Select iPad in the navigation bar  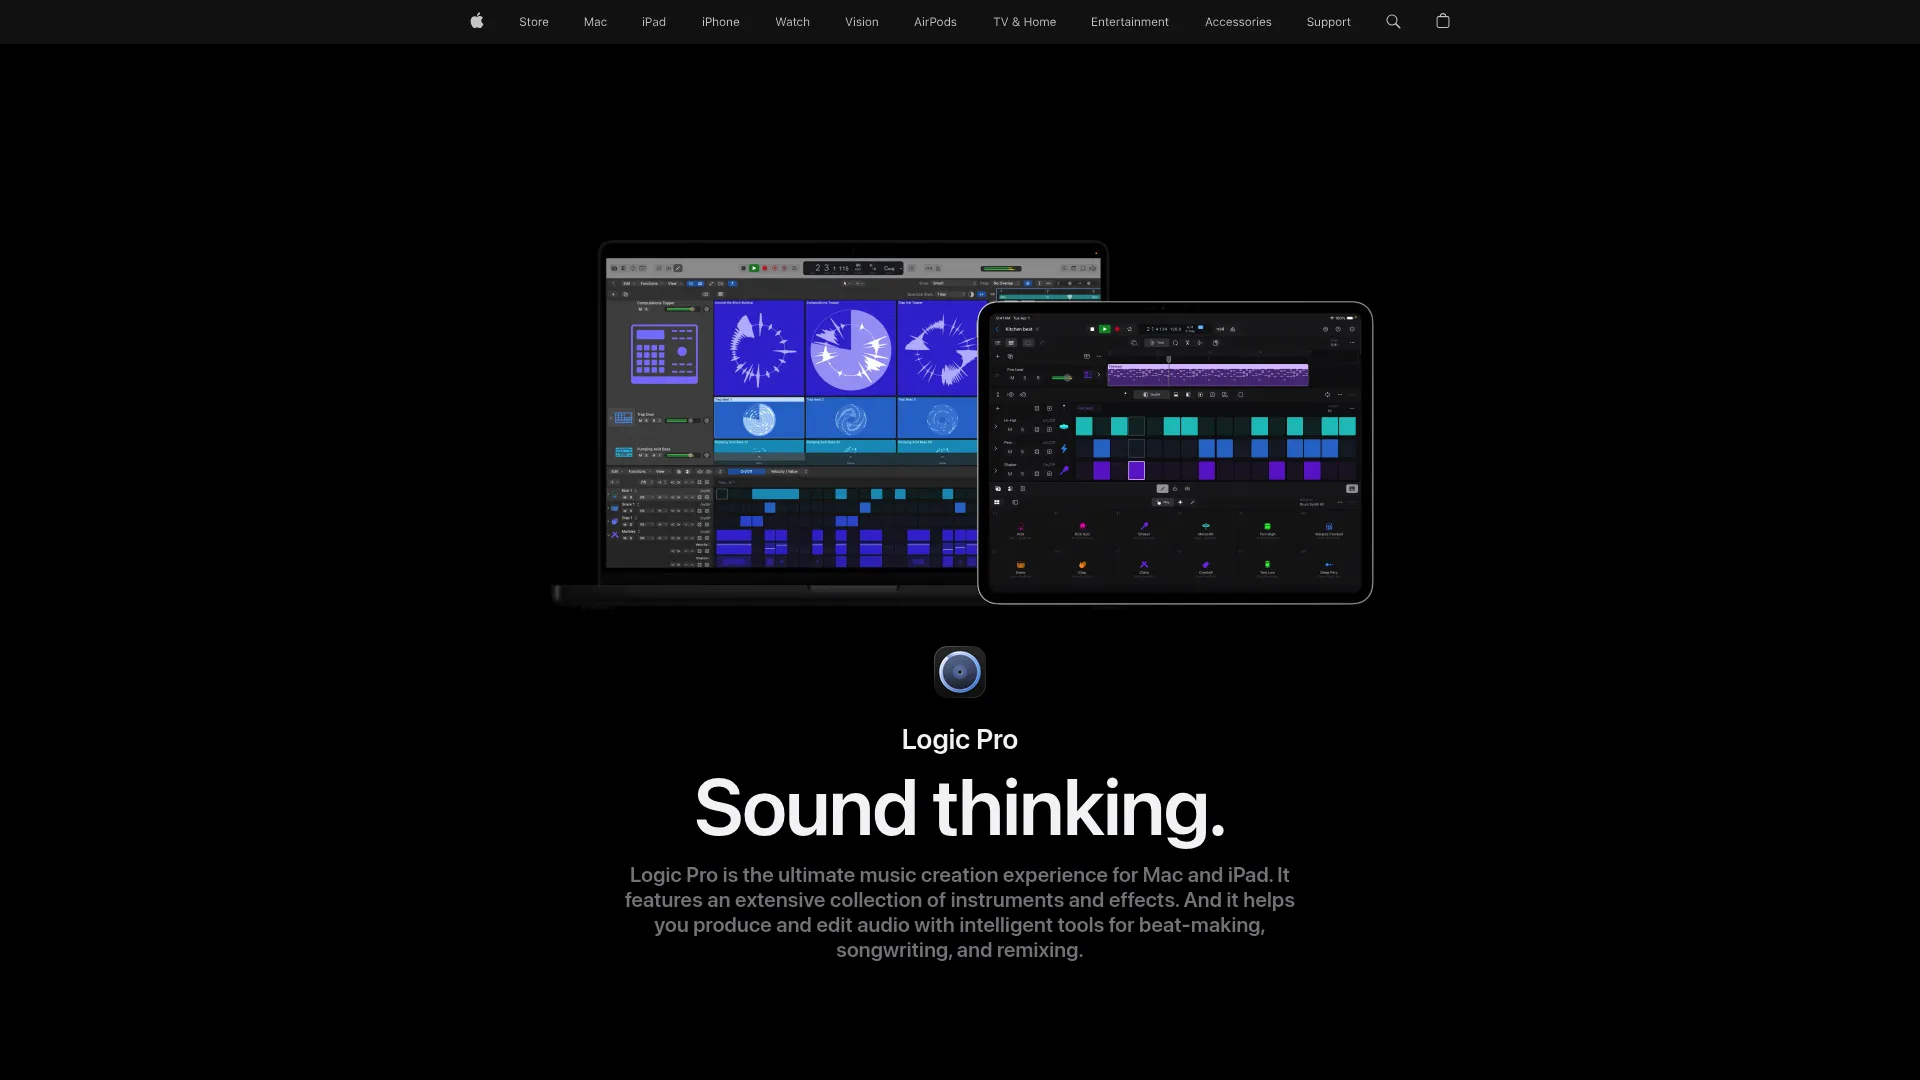coord(654,22)
